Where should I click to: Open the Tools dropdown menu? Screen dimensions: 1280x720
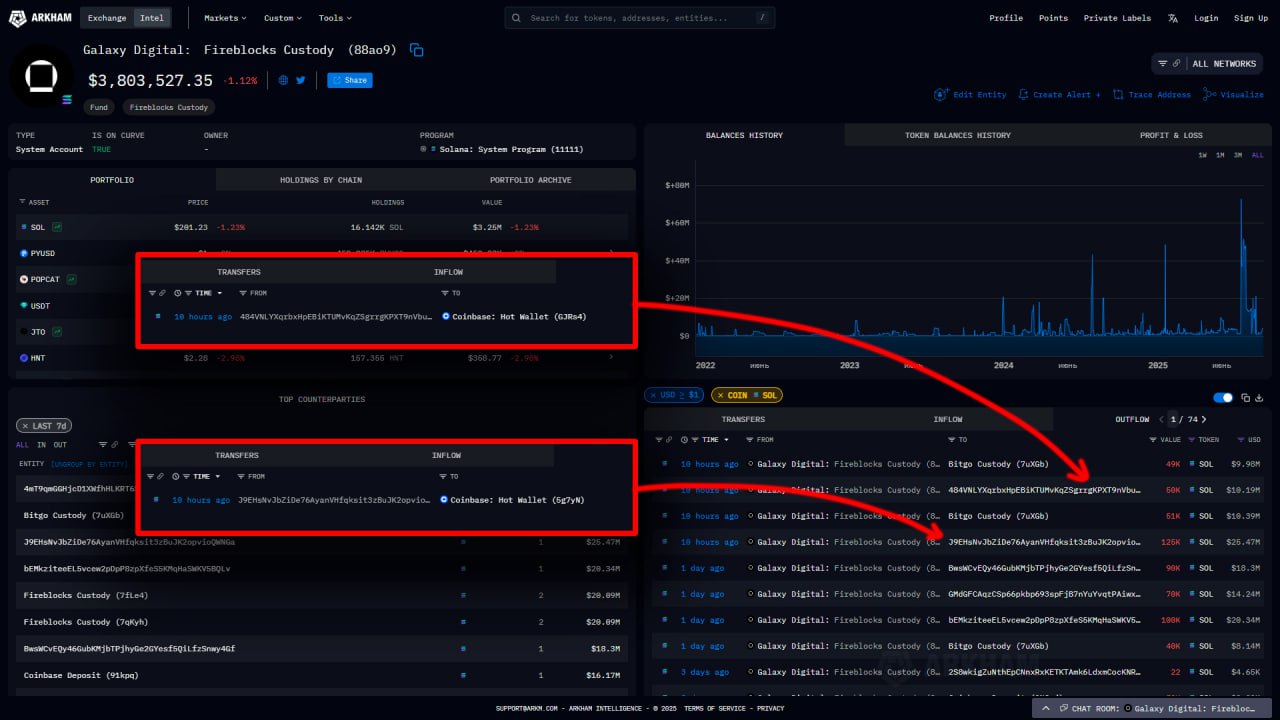335,18
